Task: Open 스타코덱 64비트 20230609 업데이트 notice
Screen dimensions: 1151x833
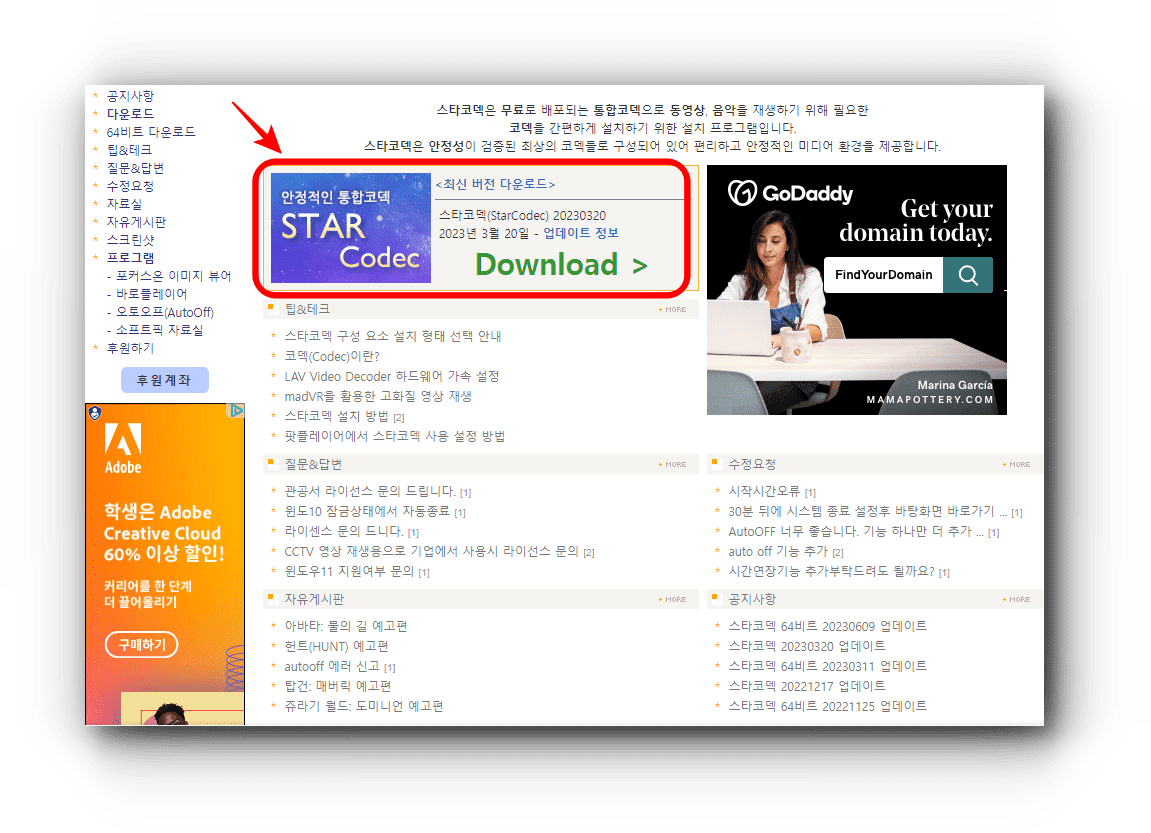Action: (x=827, y=627)
